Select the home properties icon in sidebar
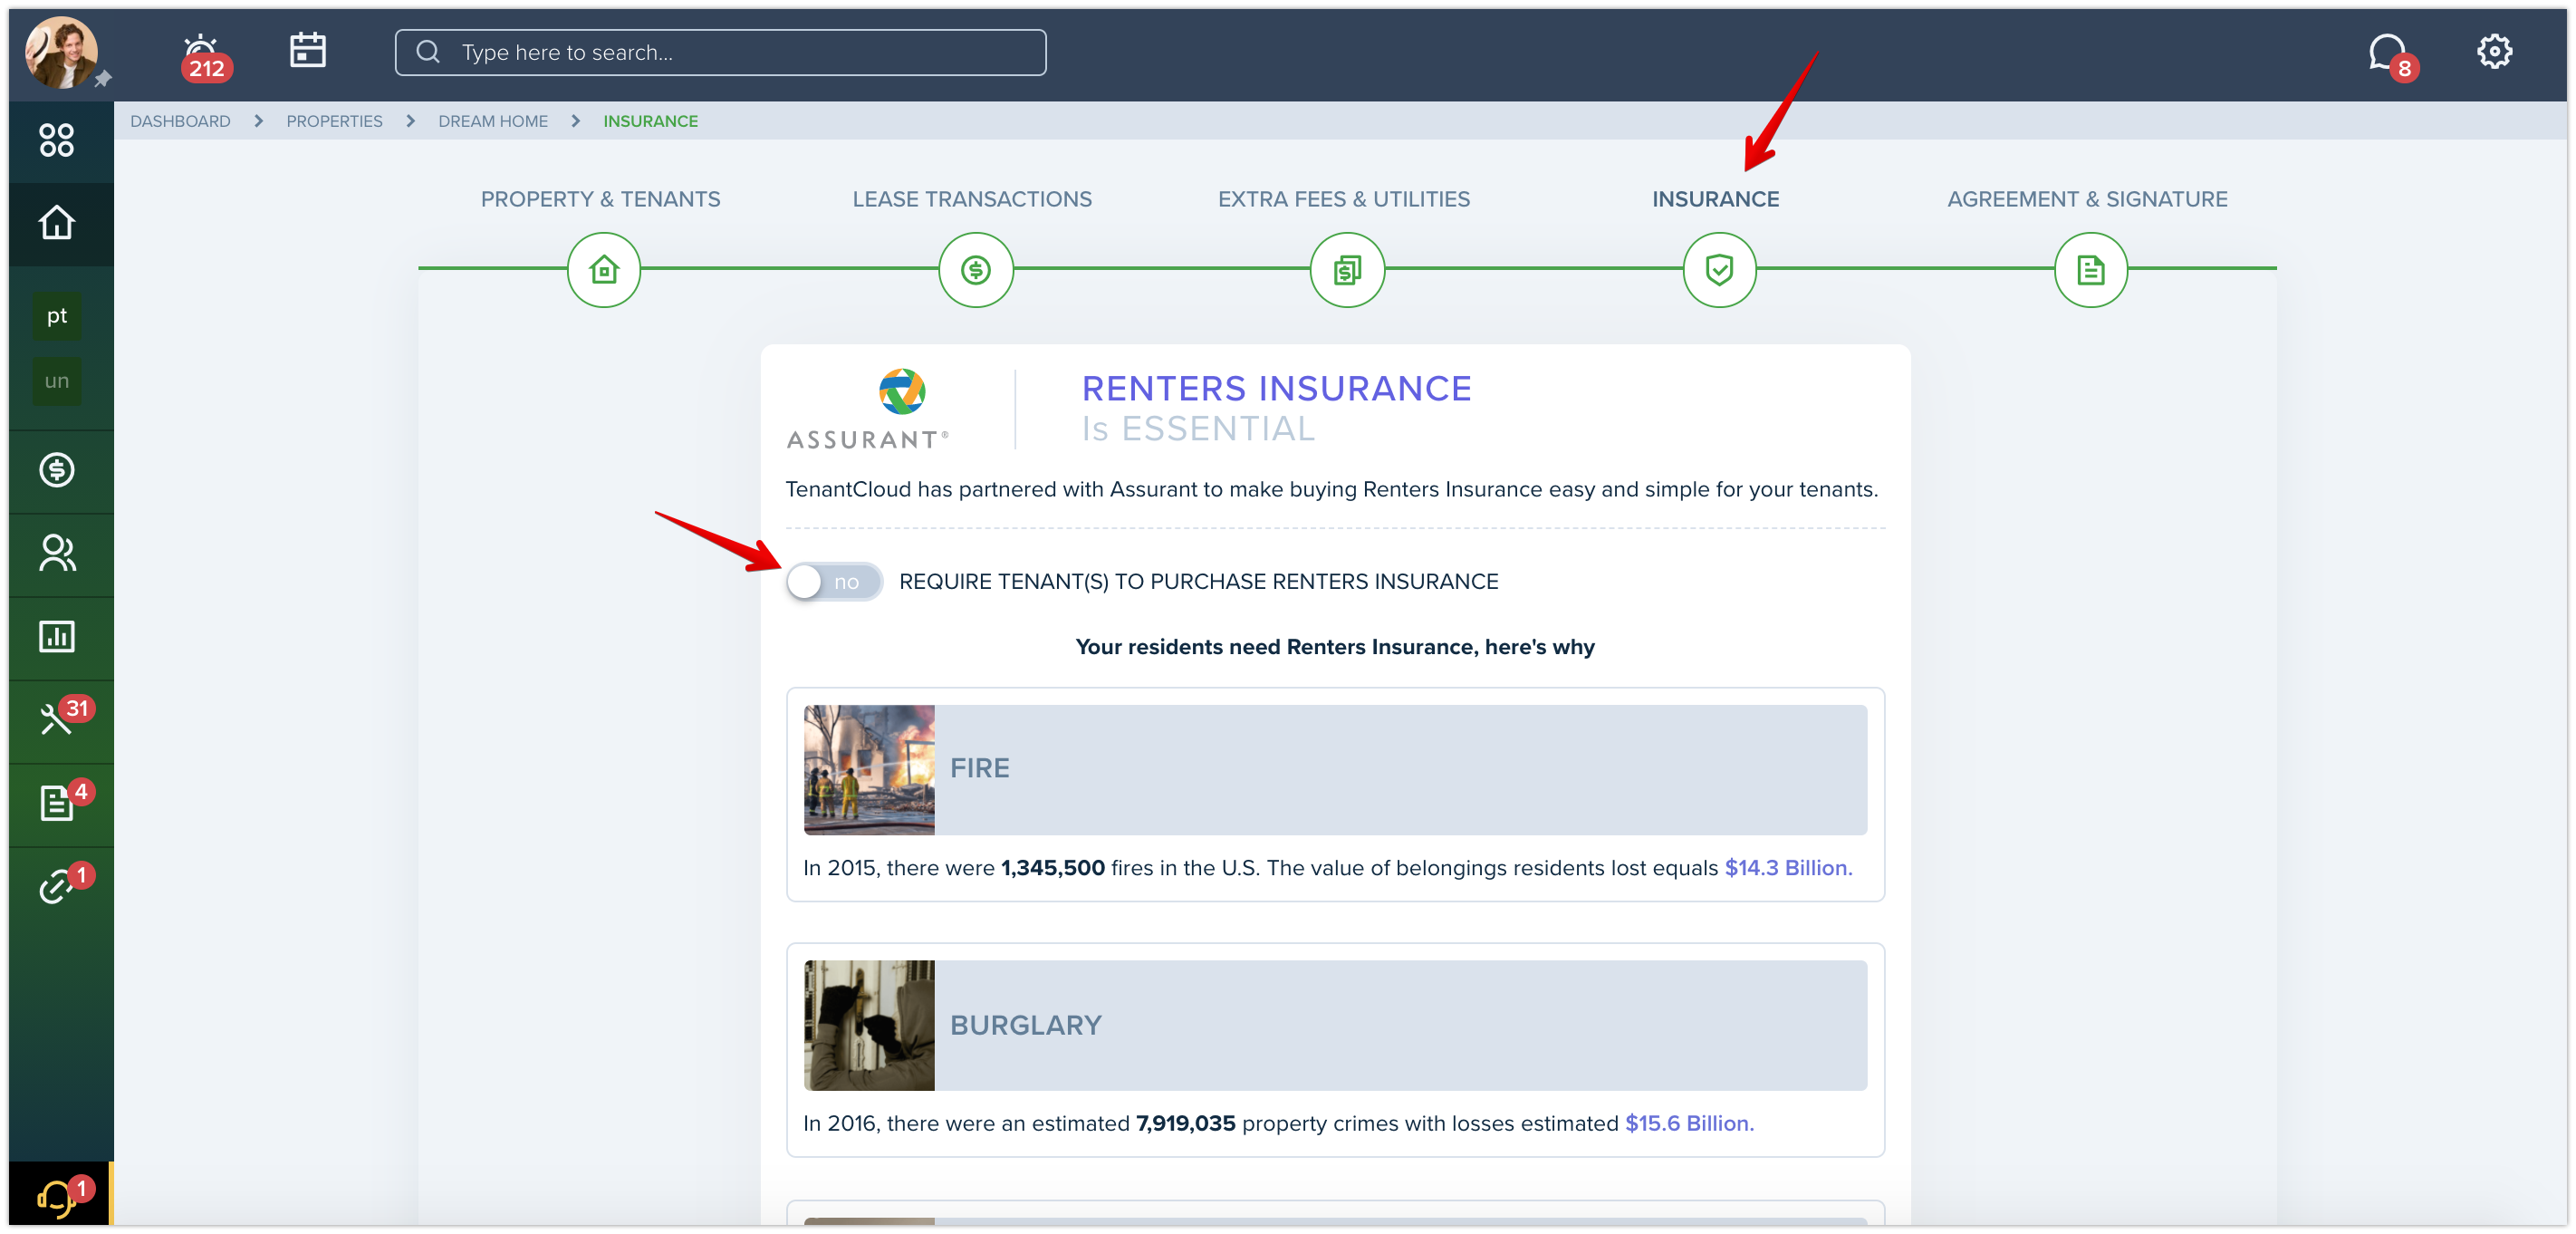Viewport: 2576px width, 1234px height. pyautogui.click(x=57, y=222)
